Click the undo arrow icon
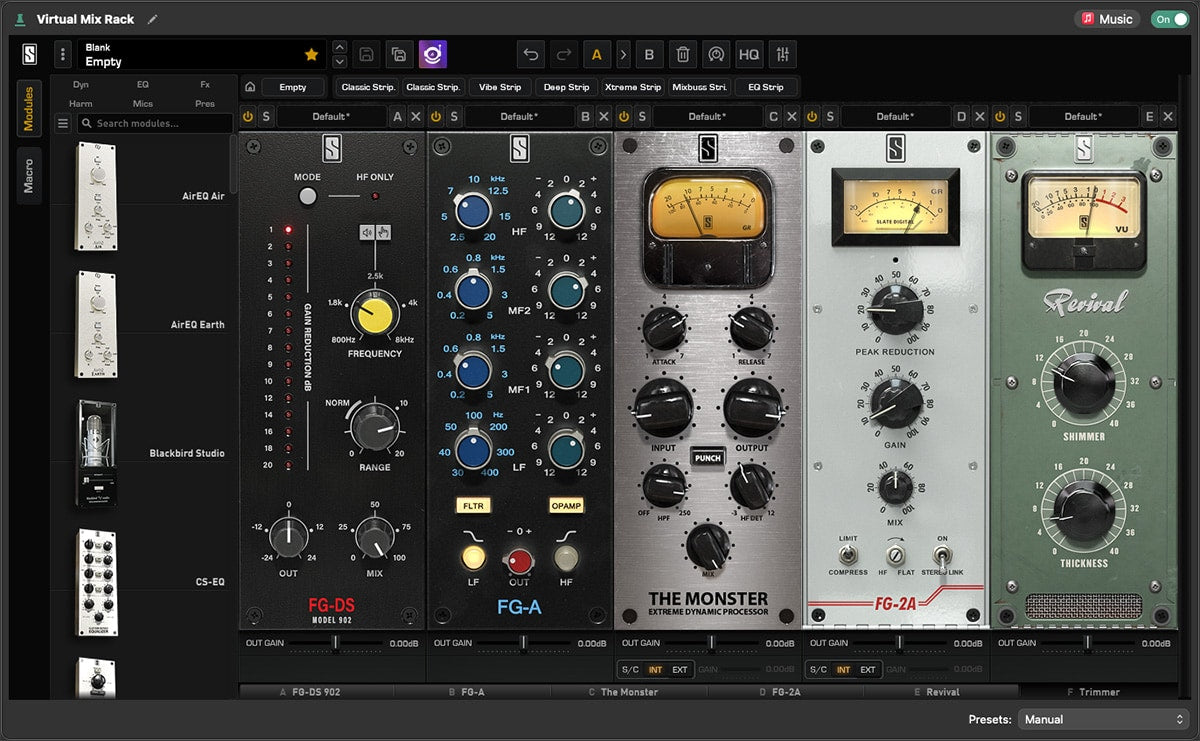The image size is (1200, 741). (530, 54)
